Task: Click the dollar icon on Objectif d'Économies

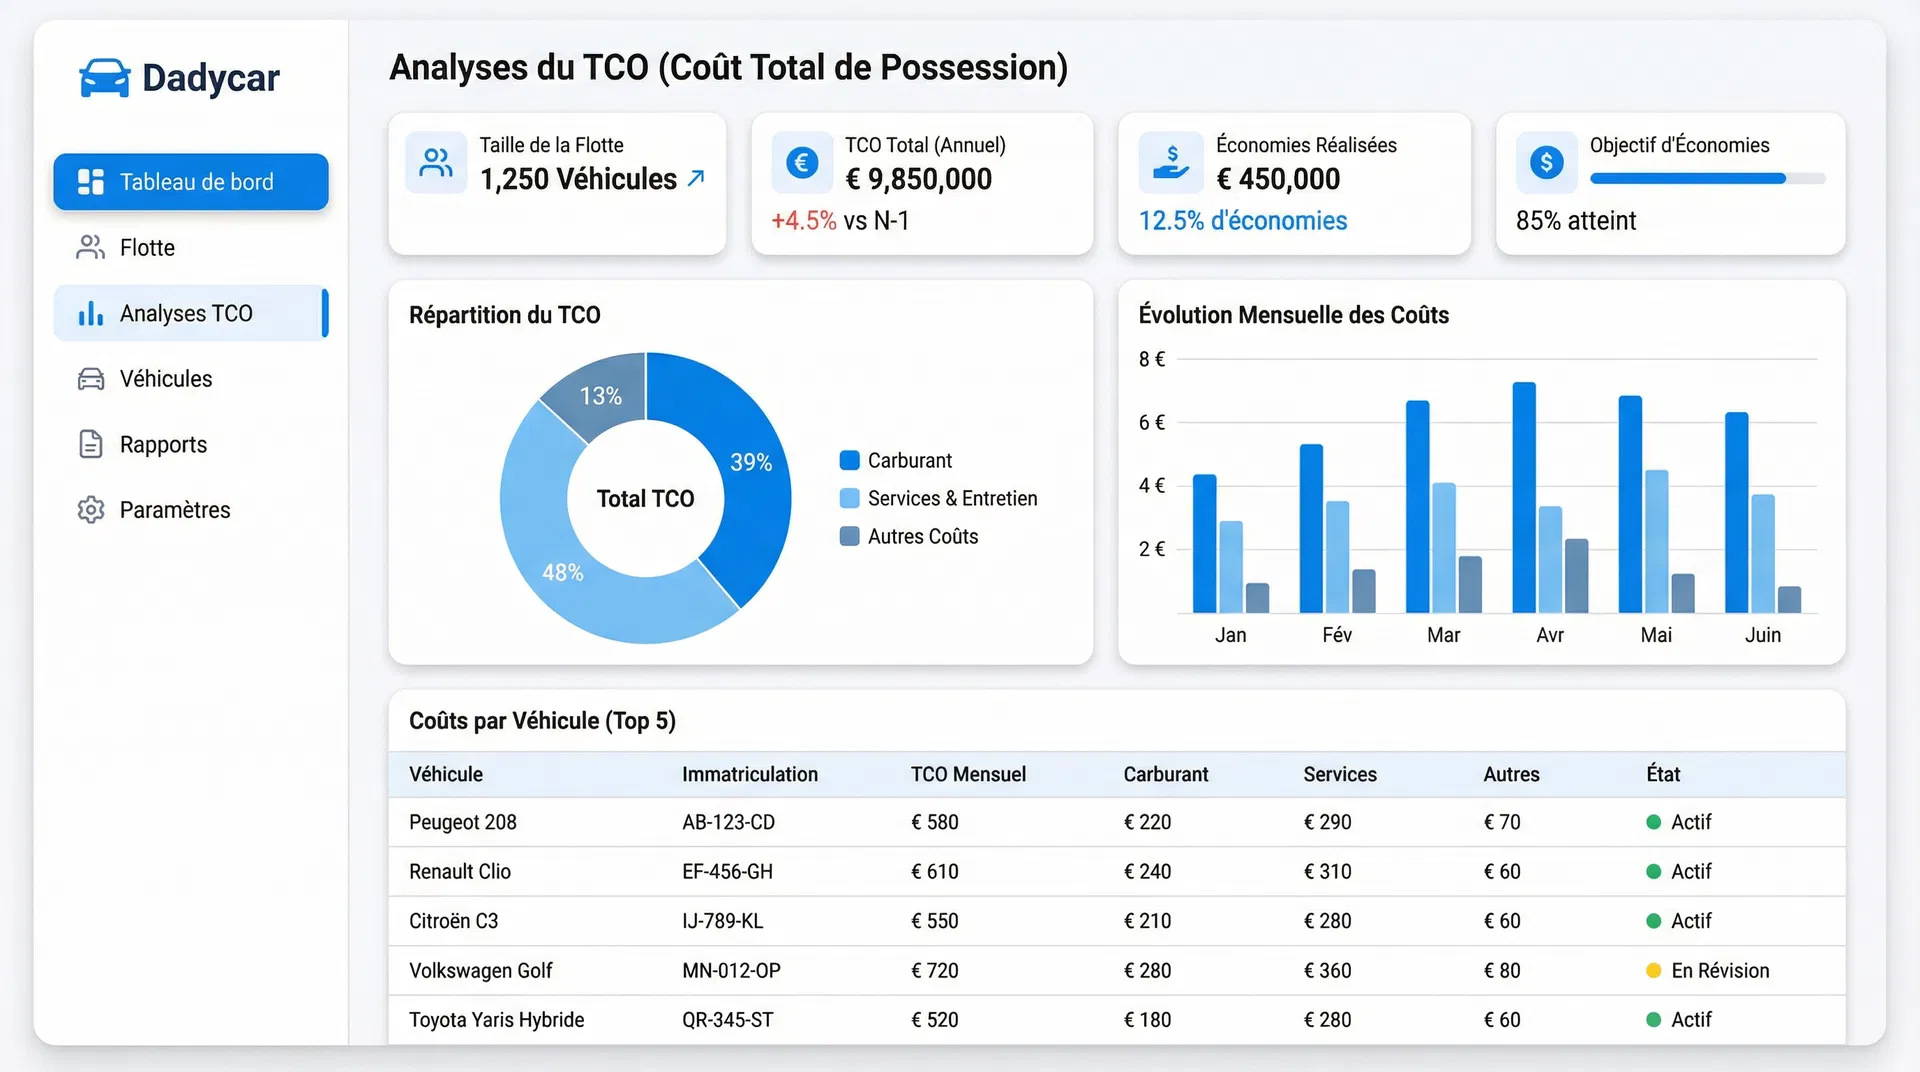Action: tap(1546, 162)
